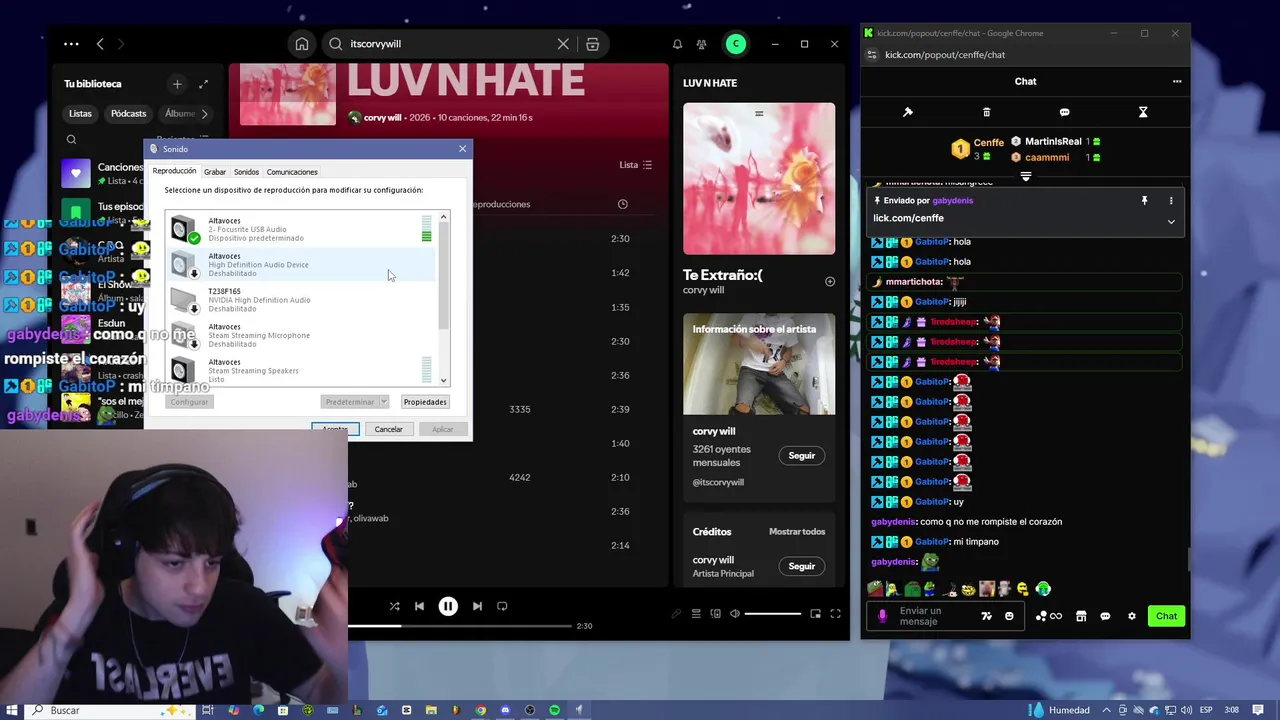Image resolution: width=1280 pixels, height=720 pixels.
Task: Expand the pinned message chevron
Action: (1171, 222)
